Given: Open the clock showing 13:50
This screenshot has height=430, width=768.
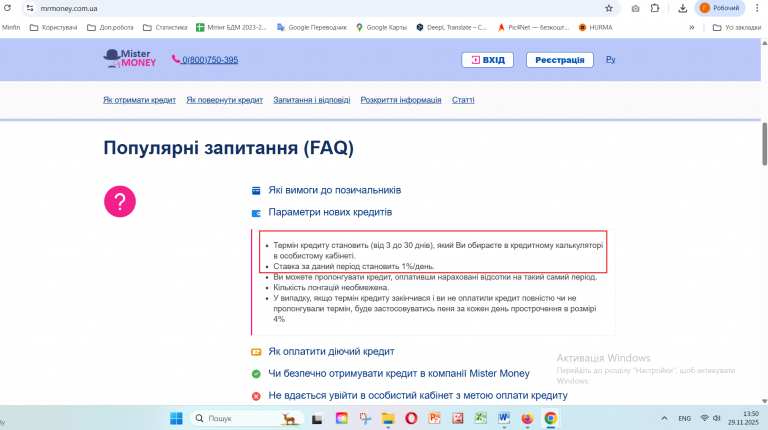Looking at the screenshot, I should pos(744,418).
